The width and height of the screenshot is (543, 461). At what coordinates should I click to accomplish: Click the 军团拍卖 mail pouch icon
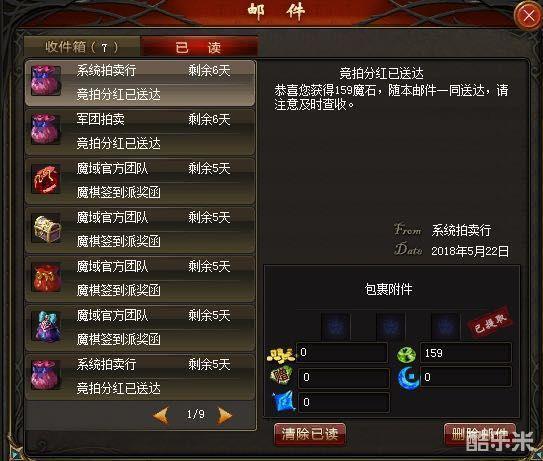(x=45, y=129)
